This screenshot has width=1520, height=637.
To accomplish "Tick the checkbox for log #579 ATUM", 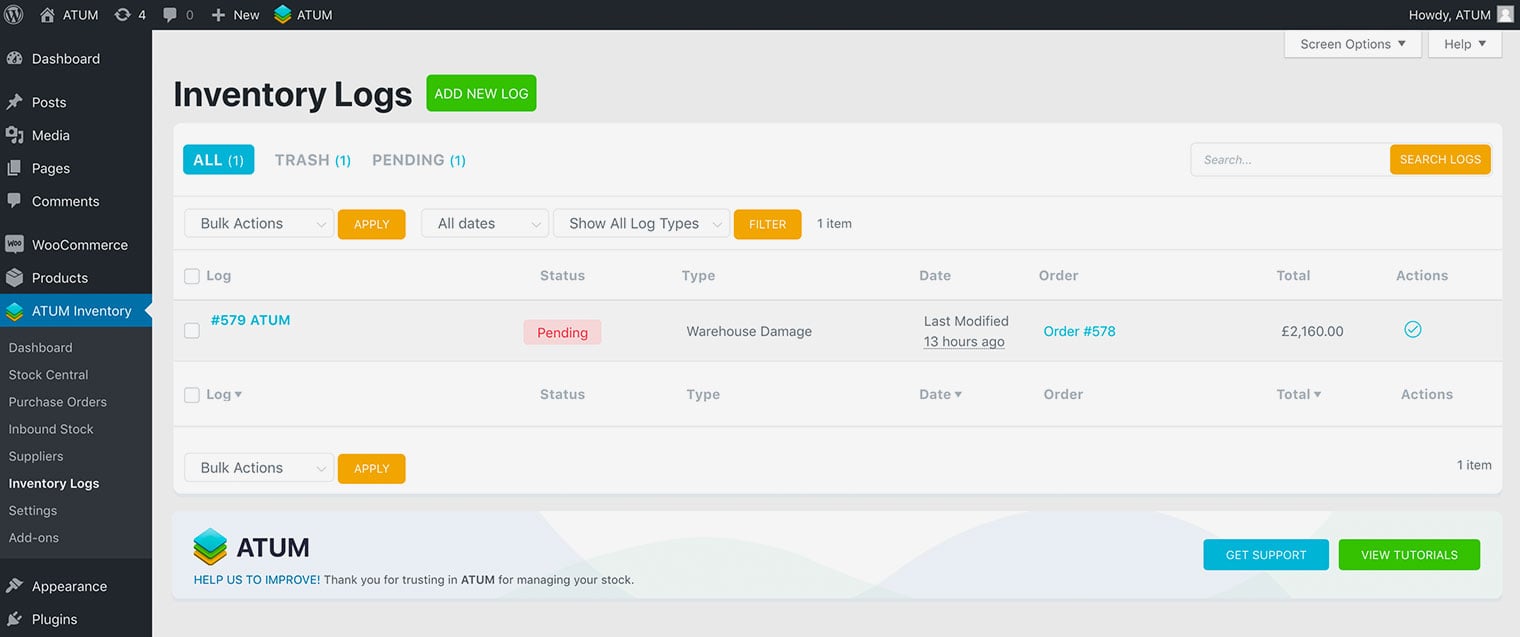I will (192, 331).
